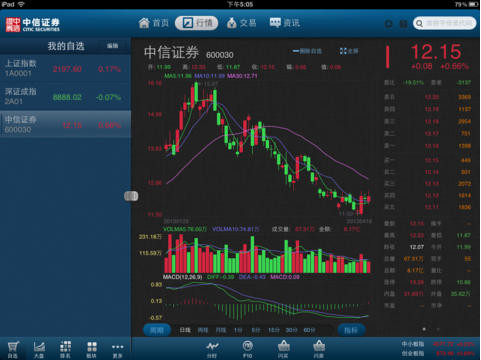Image resolution: width=481 pixels, height=360 pixels.
Task: Click the CITIC Securities logo
Action: coord(33,25)
